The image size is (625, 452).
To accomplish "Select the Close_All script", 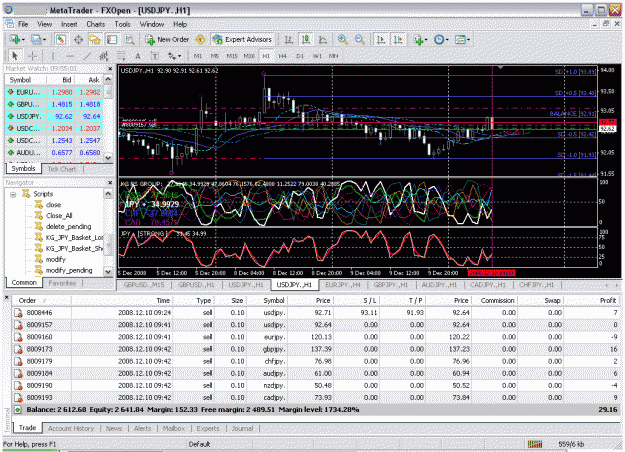I will point(59,216).
